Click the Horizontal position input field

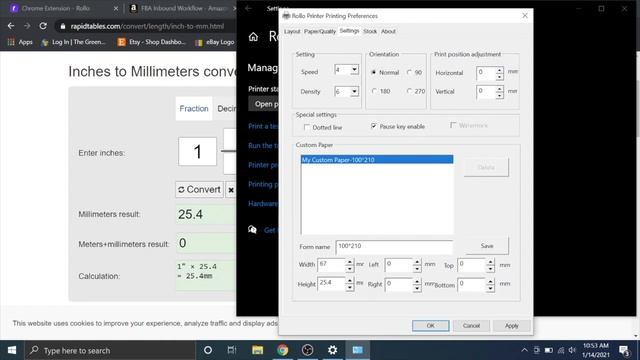click(486, 73)
